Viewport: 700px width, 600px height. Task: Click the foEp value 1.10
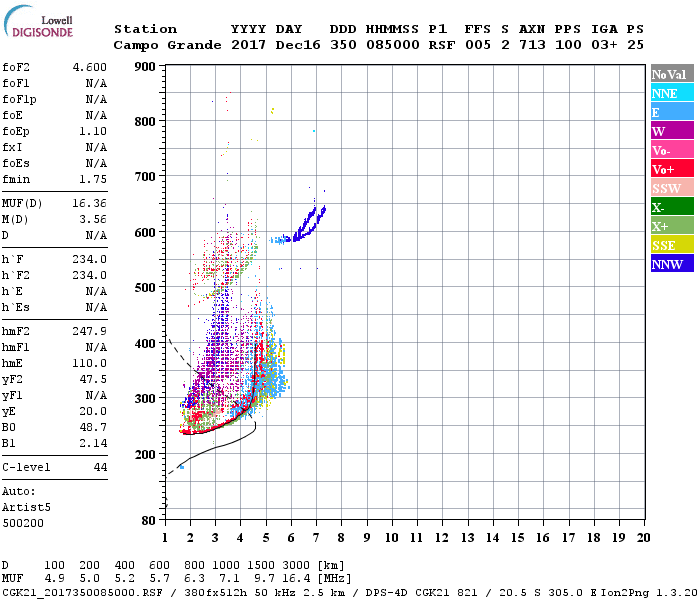(x=93, y=131)
